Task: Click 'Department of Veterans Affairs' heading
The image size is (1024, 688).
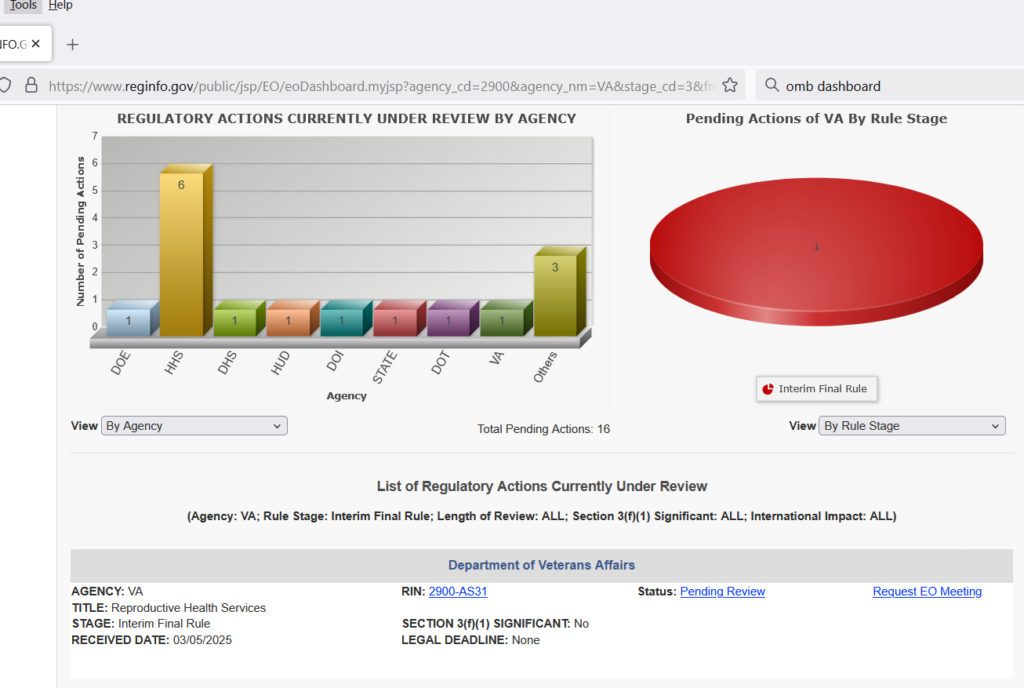Action: [541, 565]
